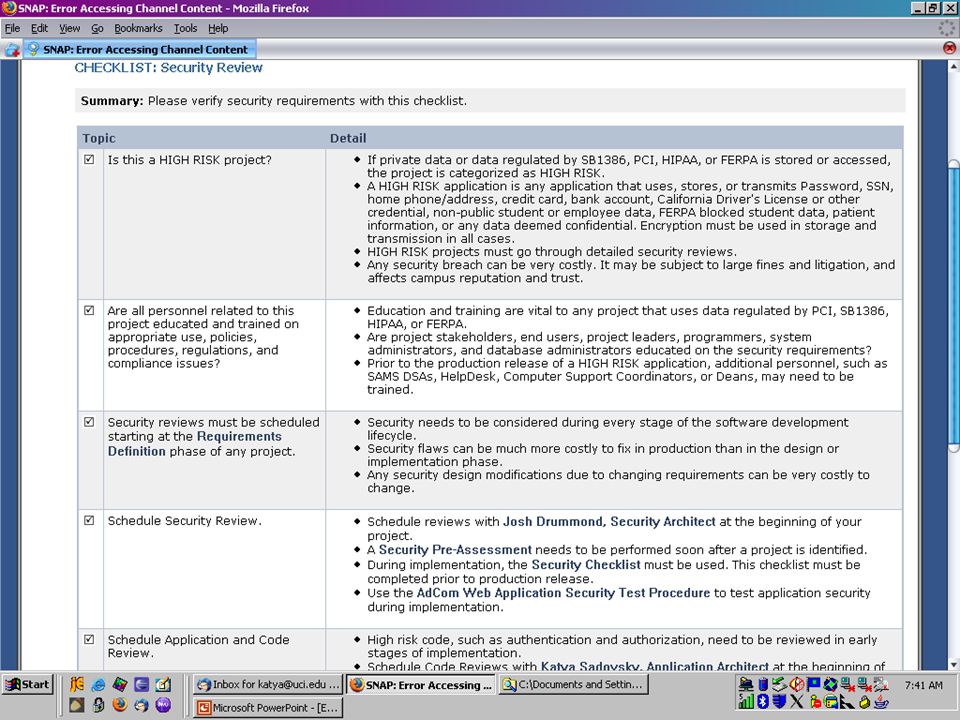
Task: Click the padlock quick launch icon
Action: coord(99,705)
